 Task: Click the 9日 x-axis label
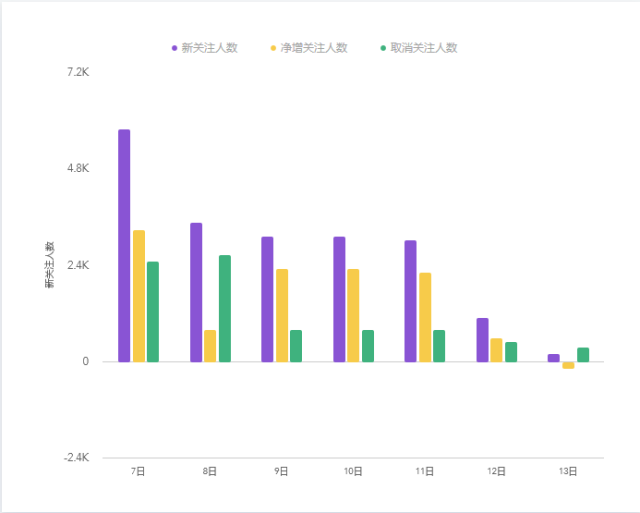coord(281,471)
